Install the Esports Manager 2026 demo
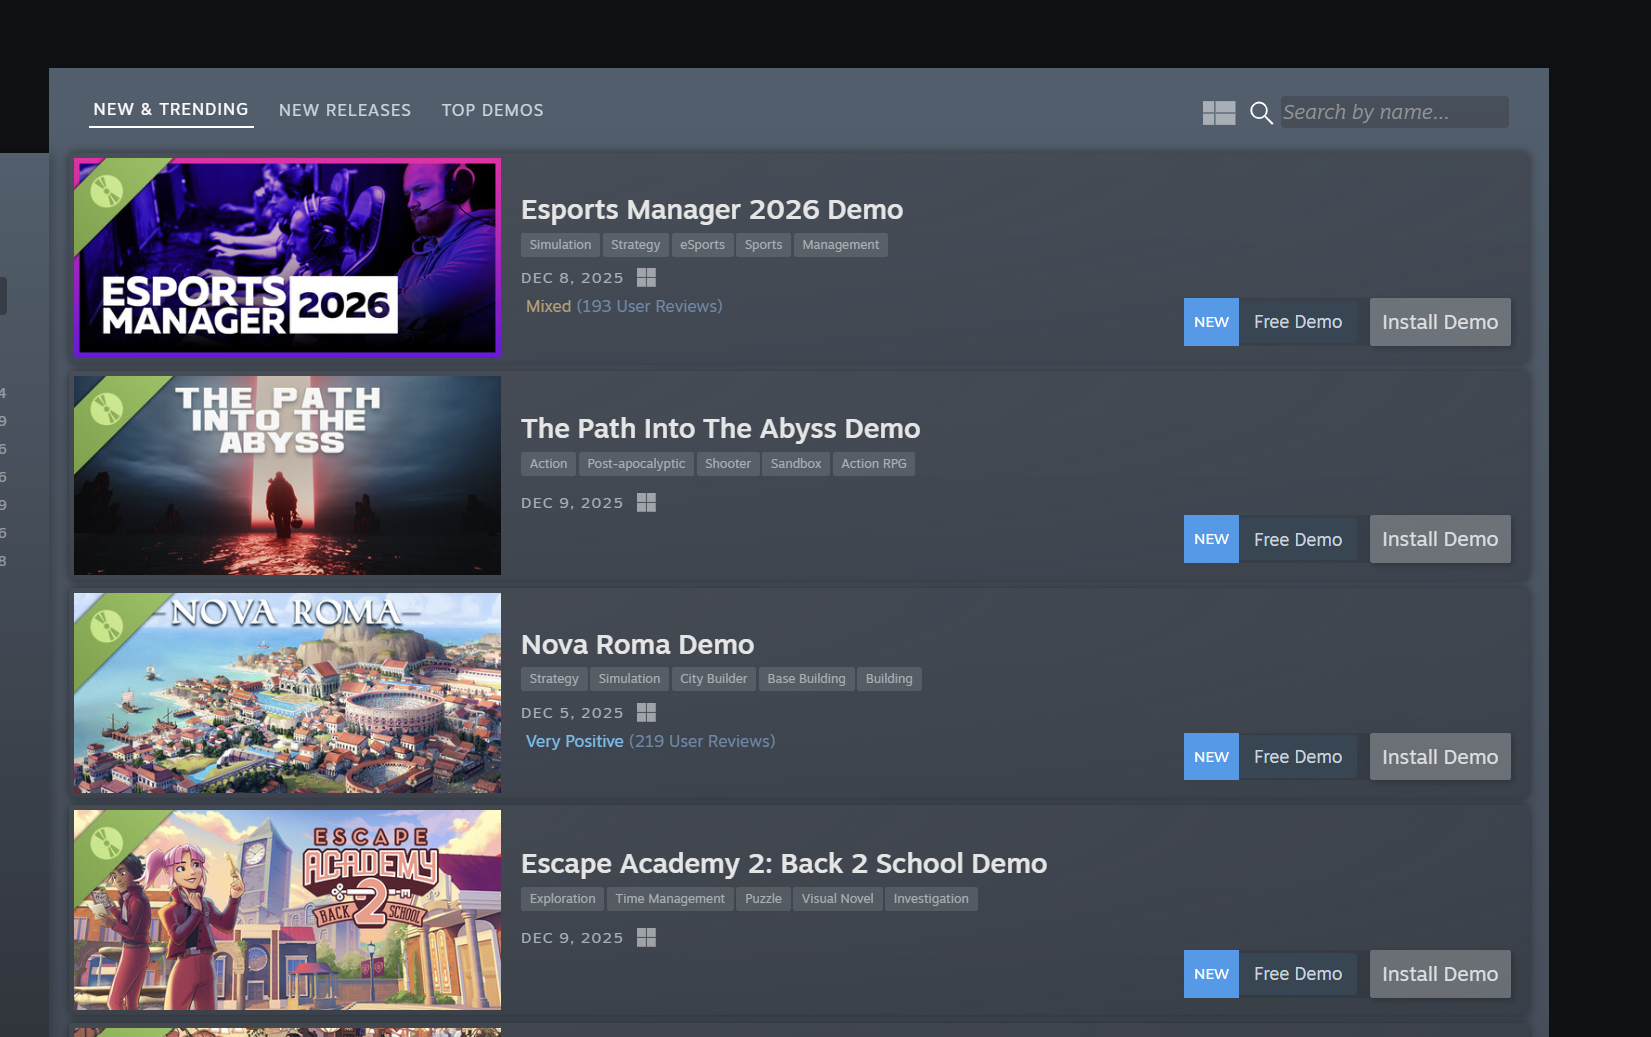The image size is (1651, 1037). pos(1439,322)
